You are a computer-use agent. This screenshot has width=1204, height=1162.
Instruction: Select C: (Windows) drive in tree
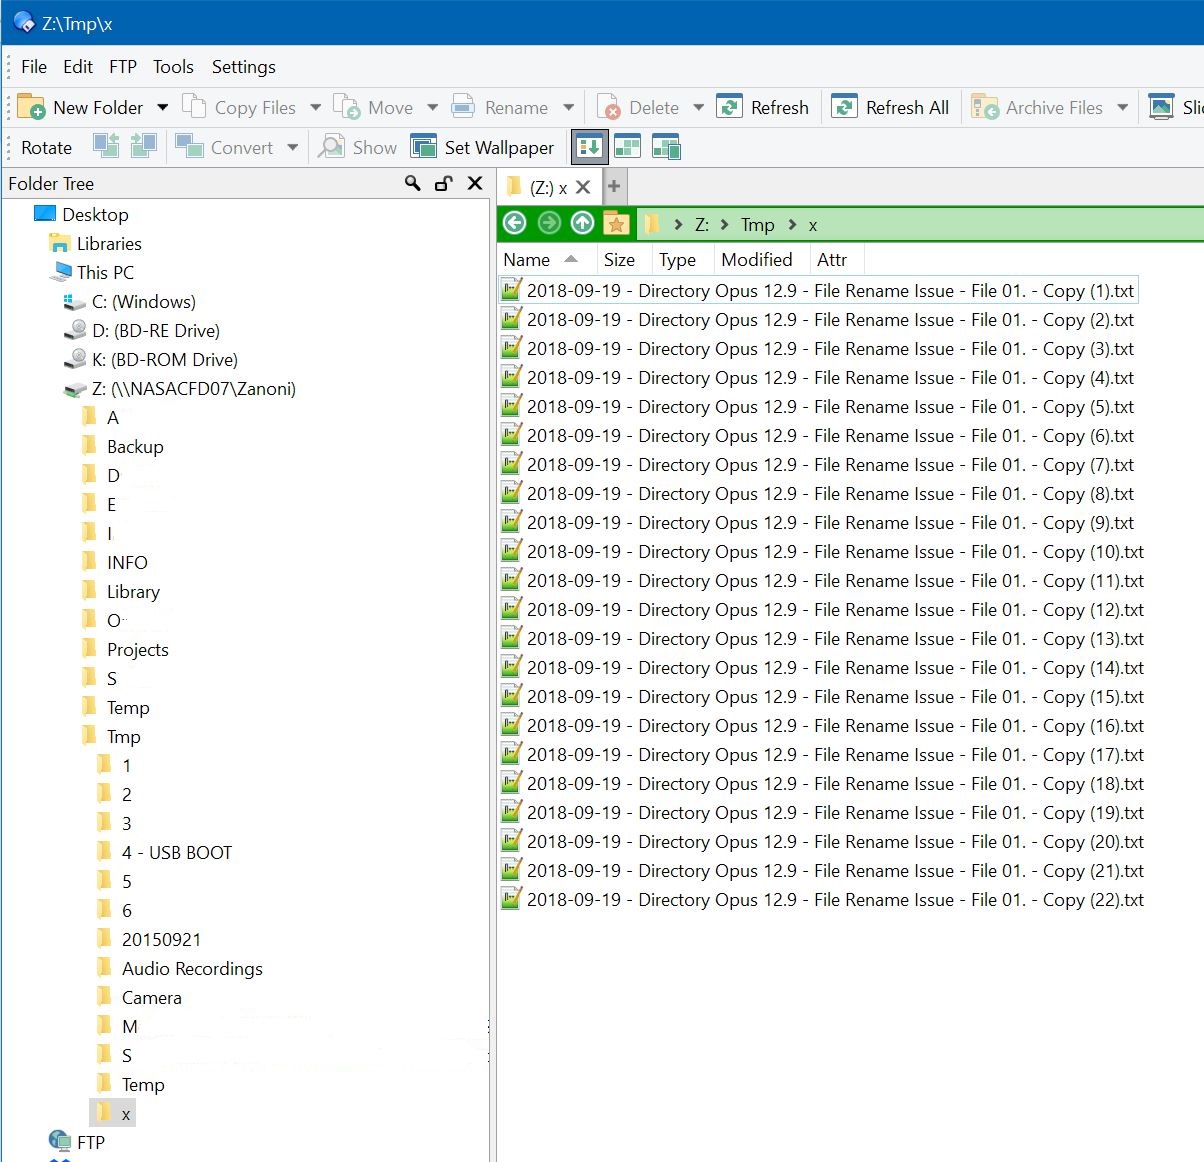129,301
